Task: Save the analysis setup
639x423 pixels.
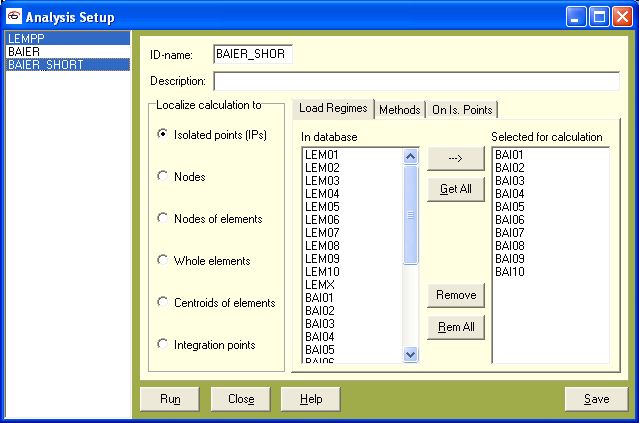Action: 596,399
